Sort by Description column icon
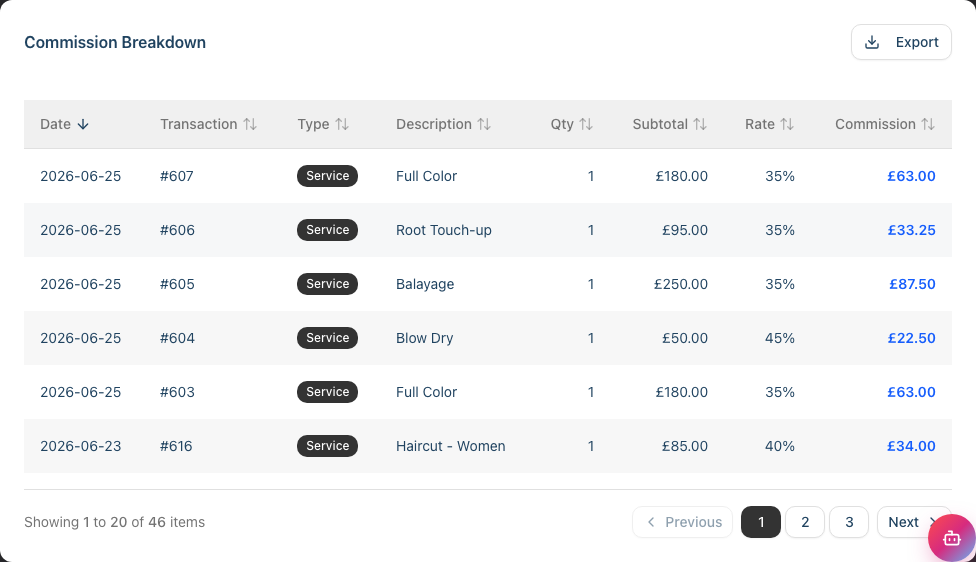The width and height of the screenshot is (976, 562). coord(484,124)
